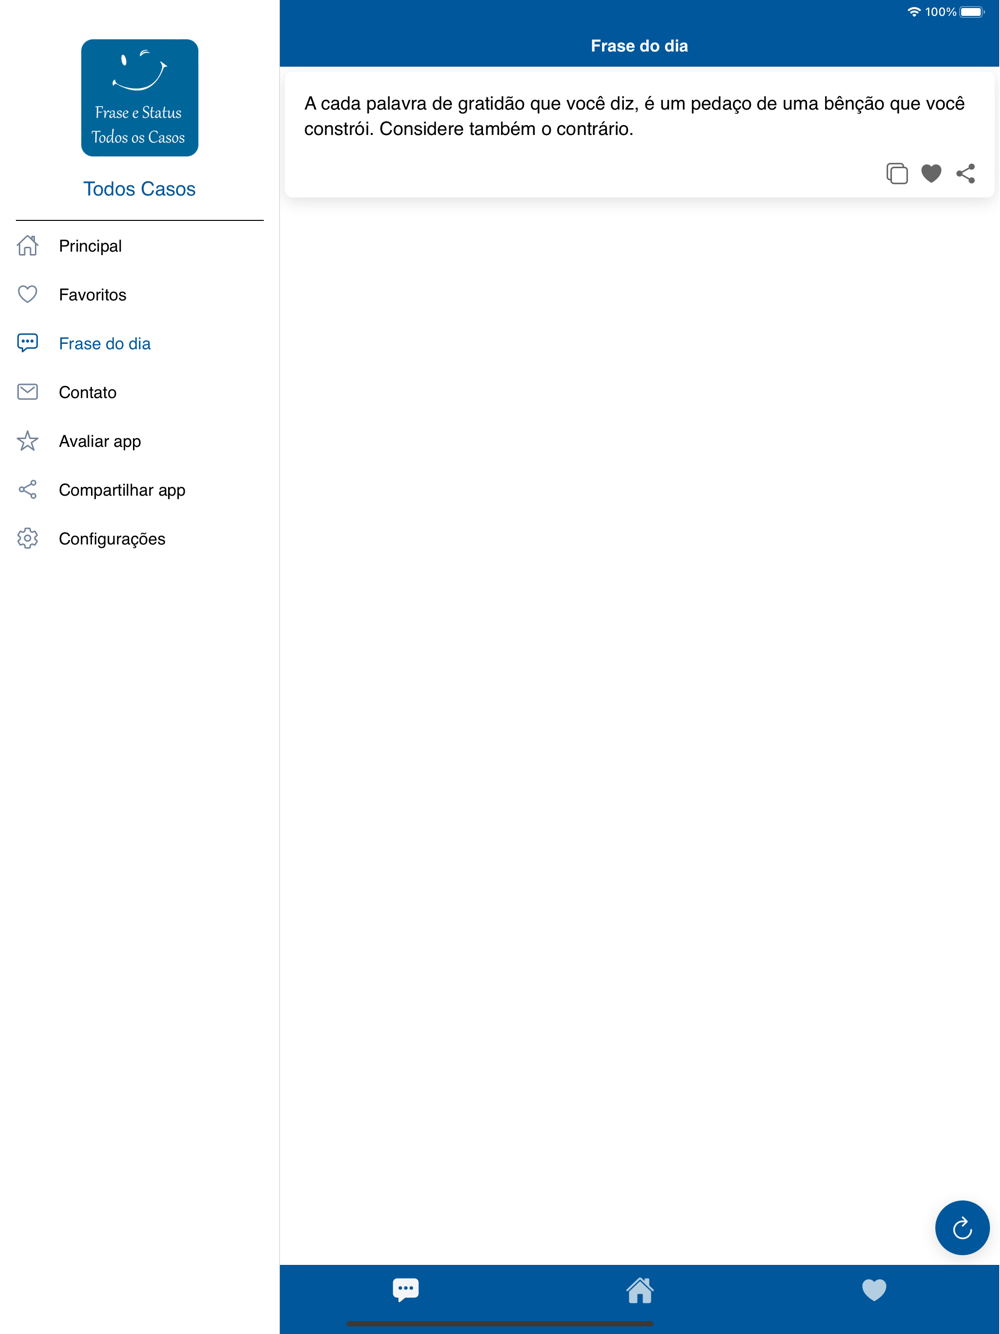Share the phrase using the share icon
This screenshot has width=1000, height=1334.
pos(965,173)
